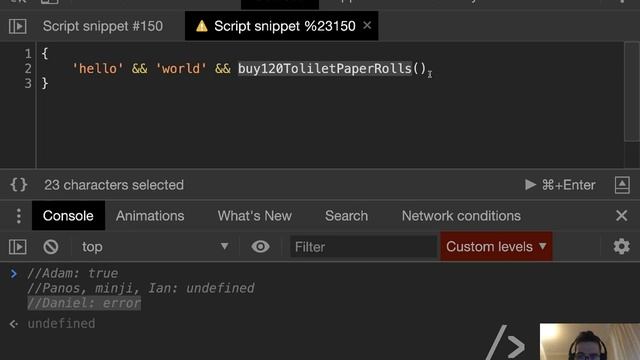Click line number 2 in the gutter
The width and height of the screenshot is (640, 360).
(28, 69)
